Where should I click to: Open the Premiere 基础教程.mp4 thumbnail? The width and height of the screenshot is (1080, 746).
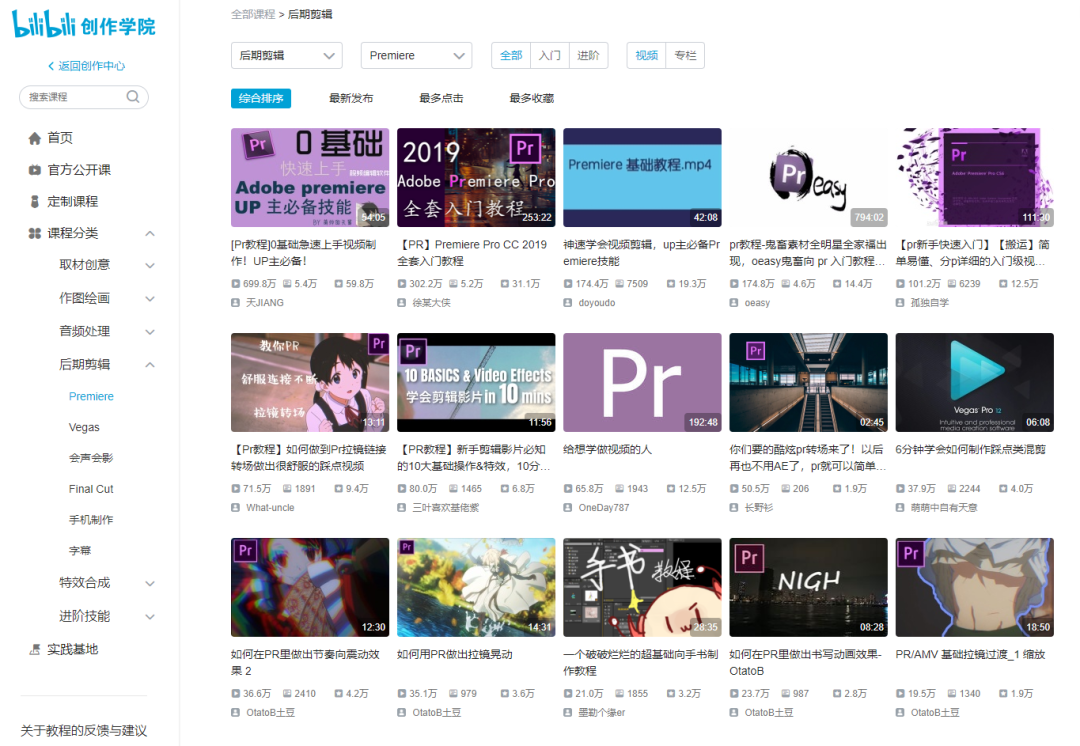click(x=643, y=178)
